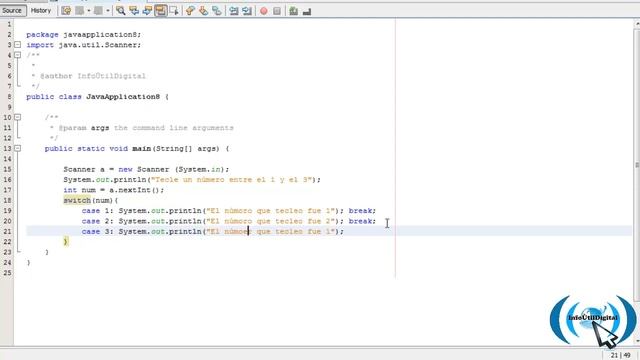
Task: Click on 'package javaapplication8;' line
Action: (84, 35)
